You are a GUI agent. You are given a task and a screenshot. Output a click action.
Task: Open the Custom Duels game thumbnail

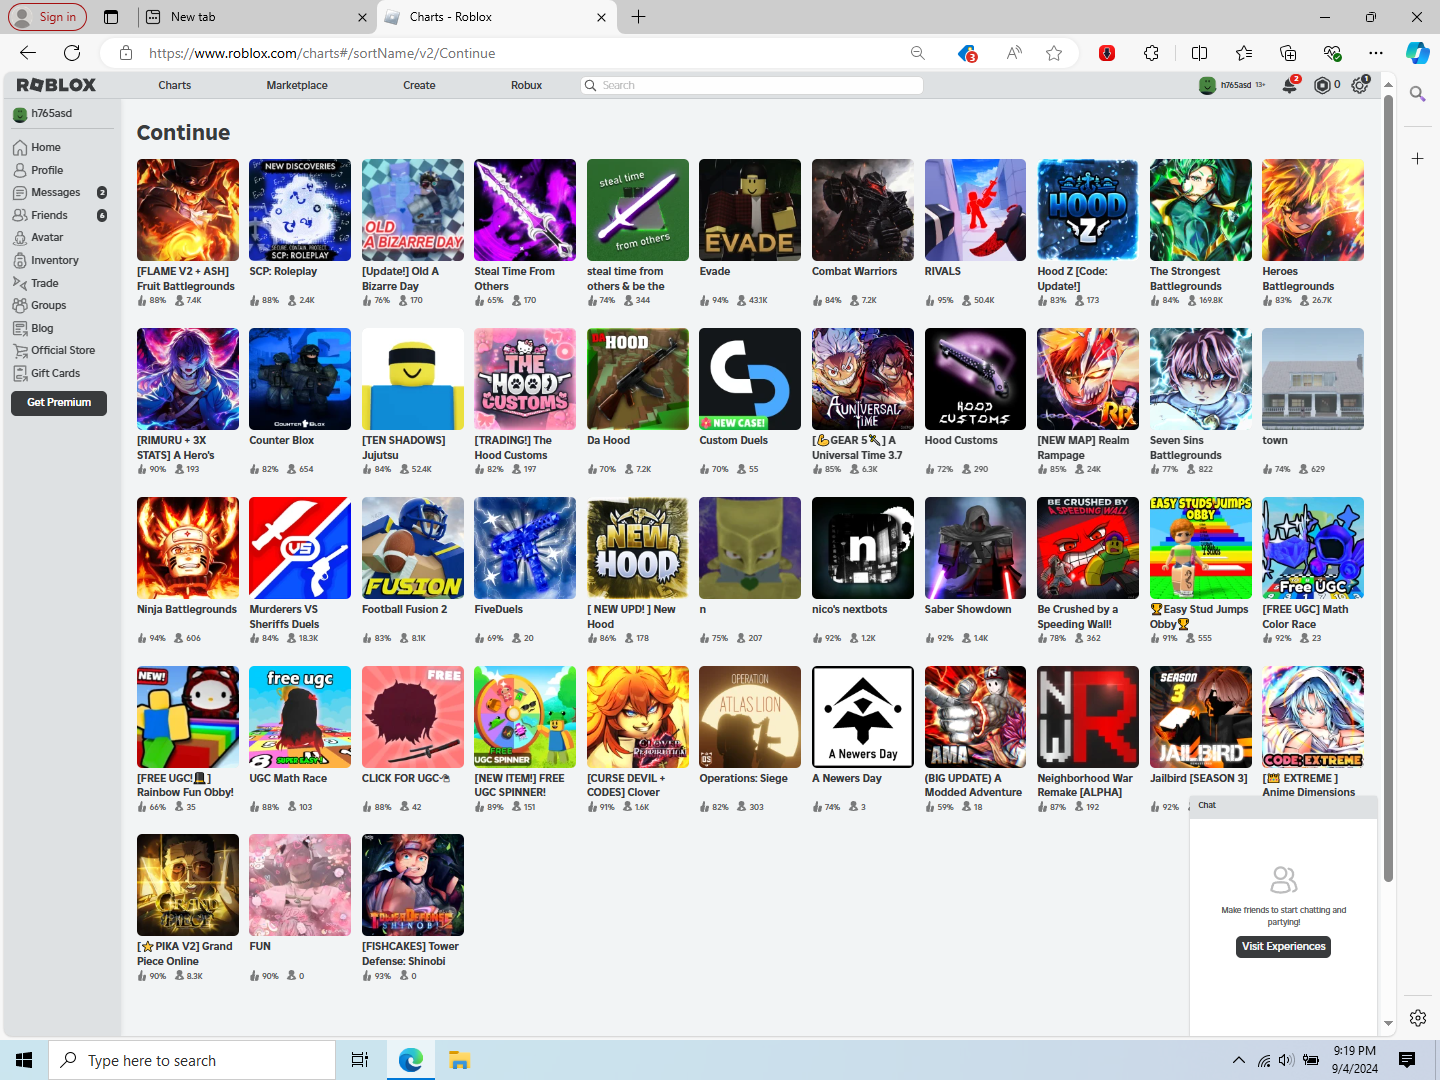[750, 379]
